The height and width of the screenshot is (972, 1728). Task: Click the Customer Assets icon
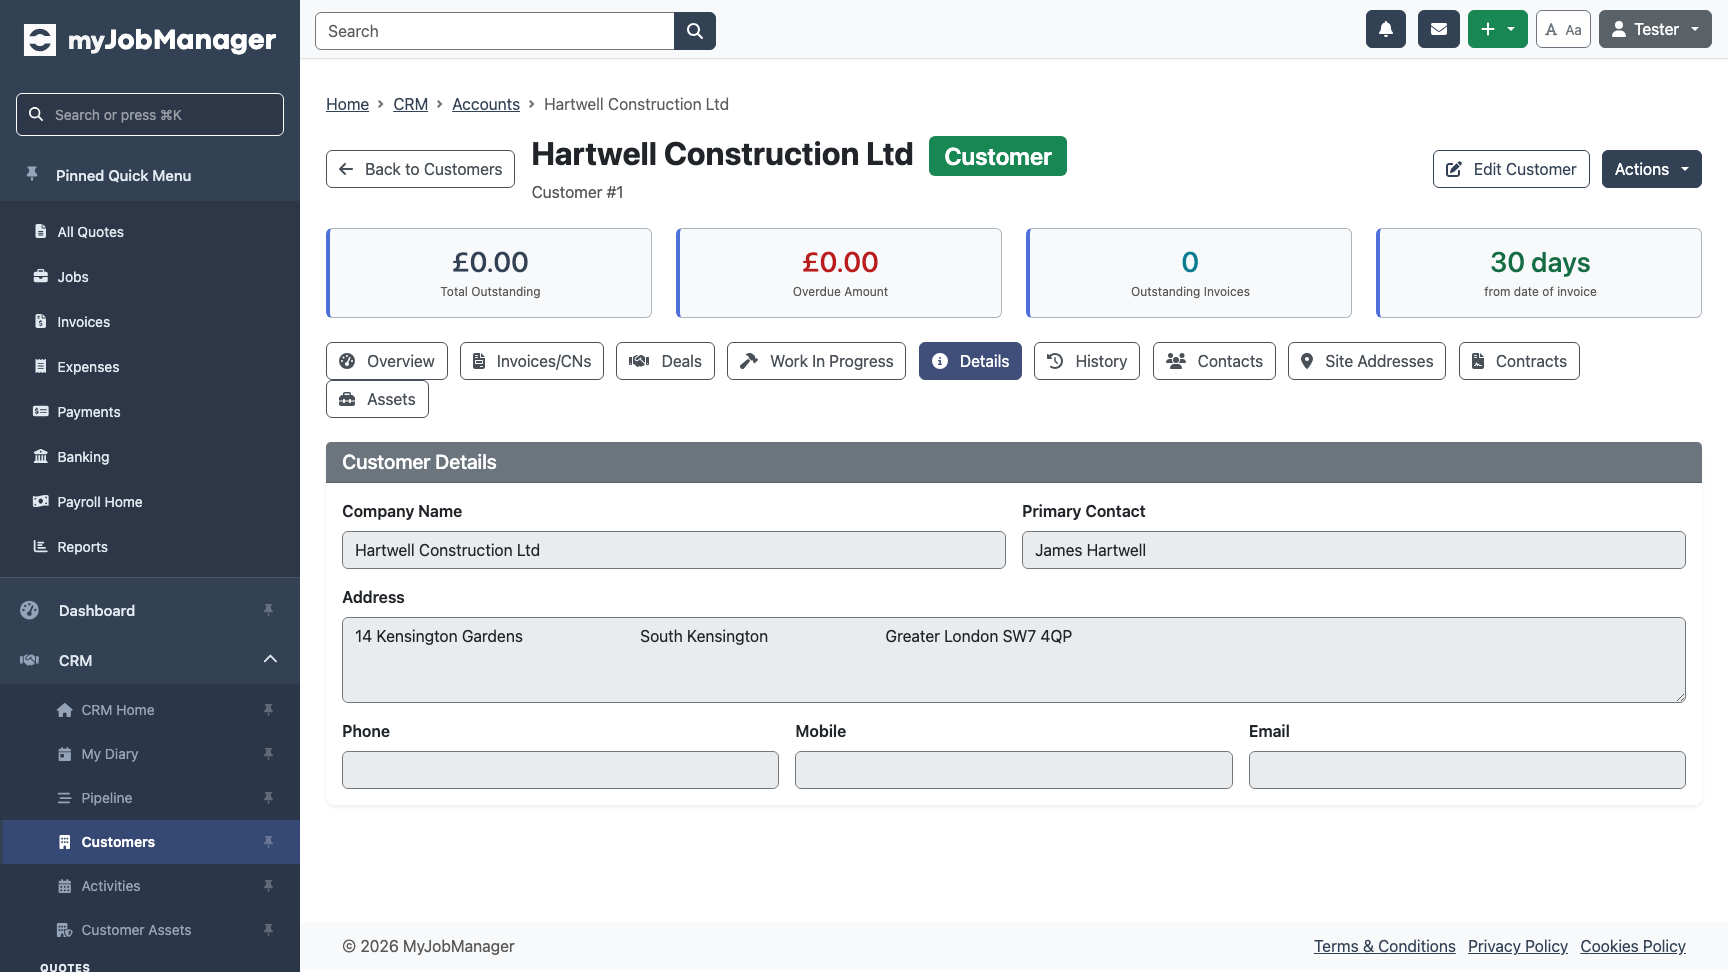coord(65,930)
